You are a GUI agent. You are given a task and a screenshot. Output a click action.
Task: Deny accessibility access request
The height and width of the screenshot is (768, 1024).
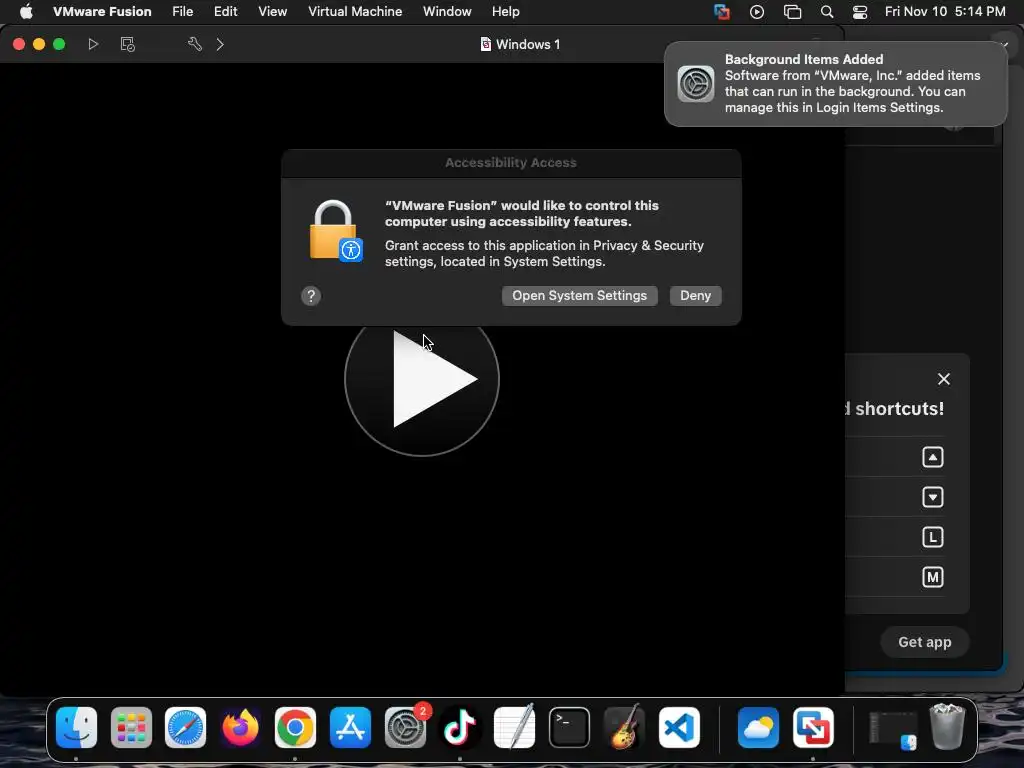pyautogui.click(x=696, y=296)
